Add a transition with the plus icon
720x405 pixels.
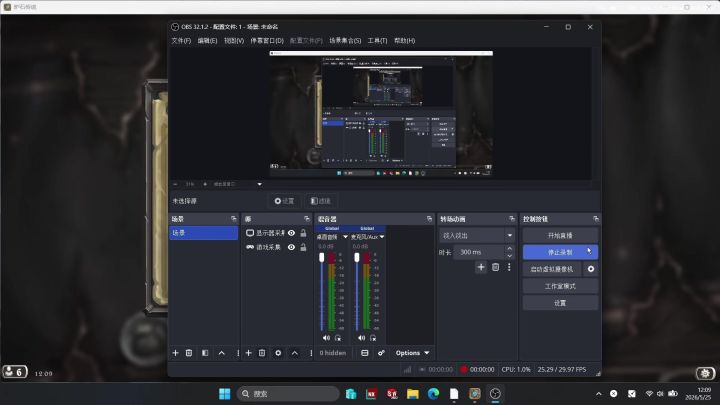pos(481,267)
